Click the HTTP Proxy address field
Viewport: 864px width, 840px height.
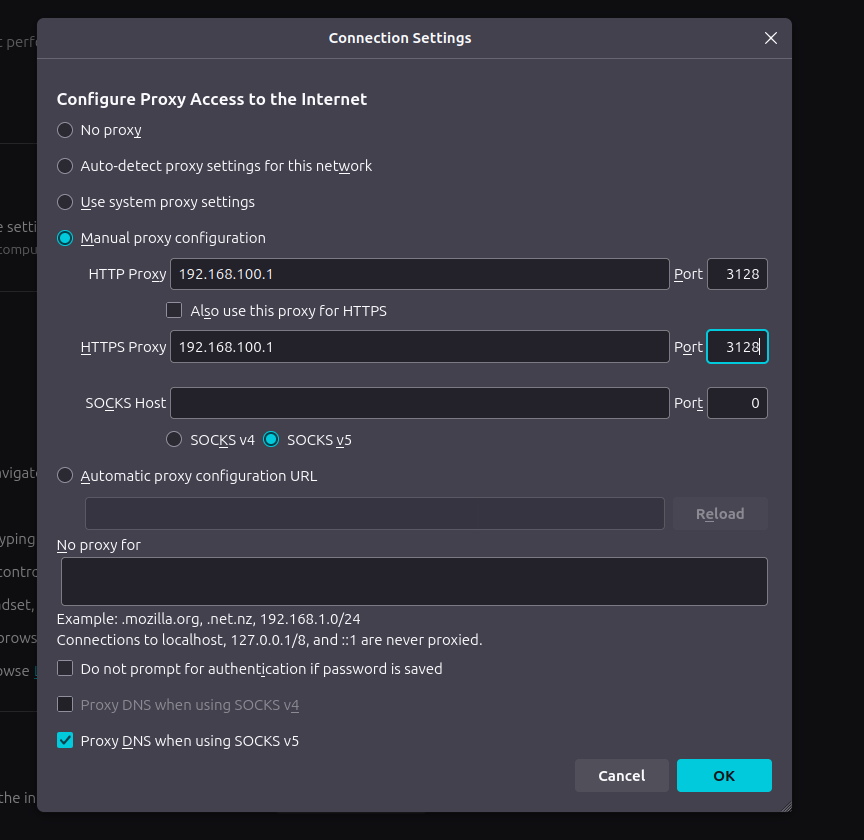[x=419, y=274]
